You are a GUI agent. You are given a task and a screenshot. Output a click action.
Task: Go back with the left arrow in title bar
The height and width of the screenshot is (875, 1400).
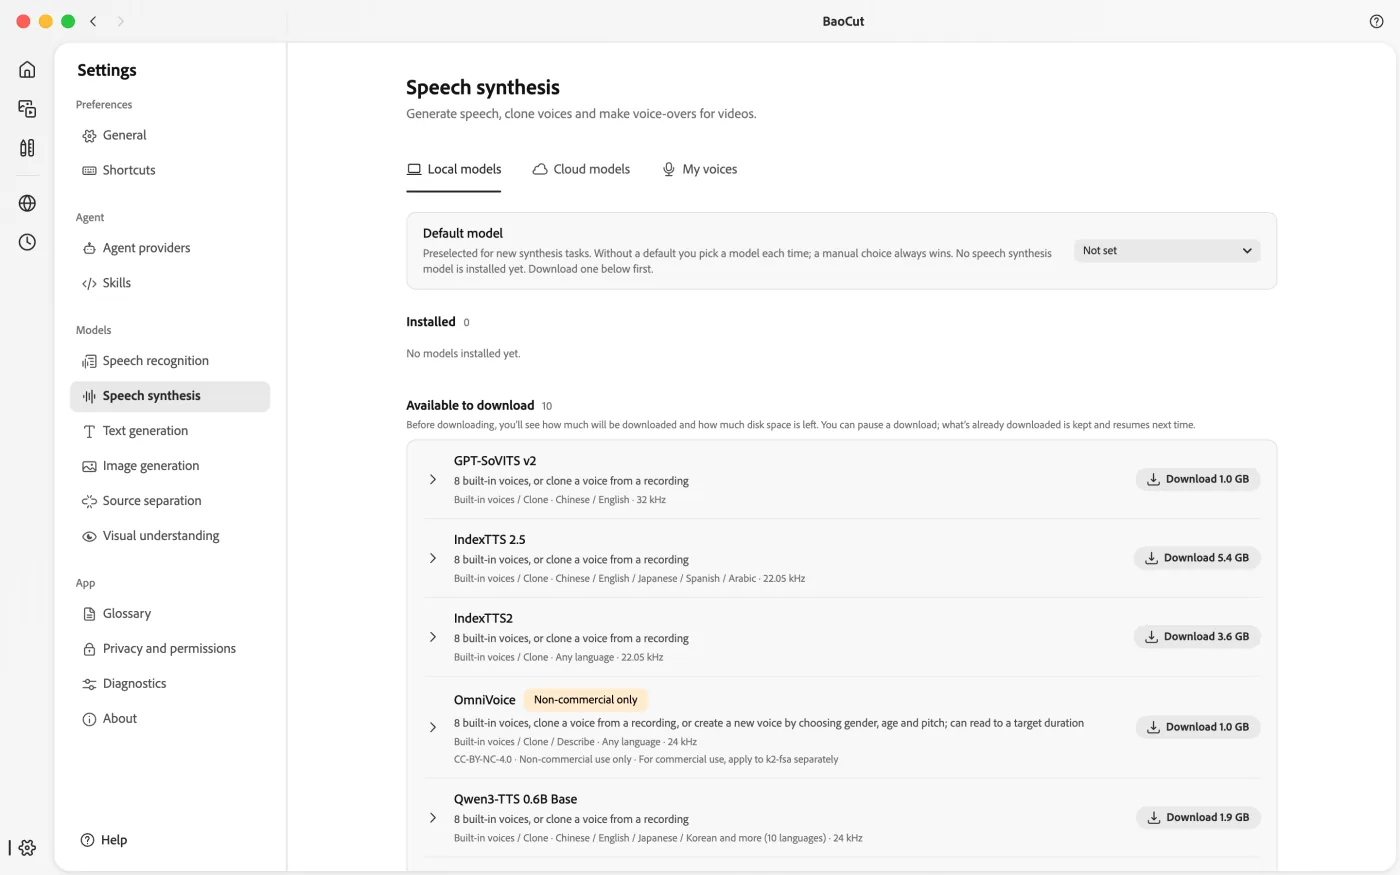(93, 21)
